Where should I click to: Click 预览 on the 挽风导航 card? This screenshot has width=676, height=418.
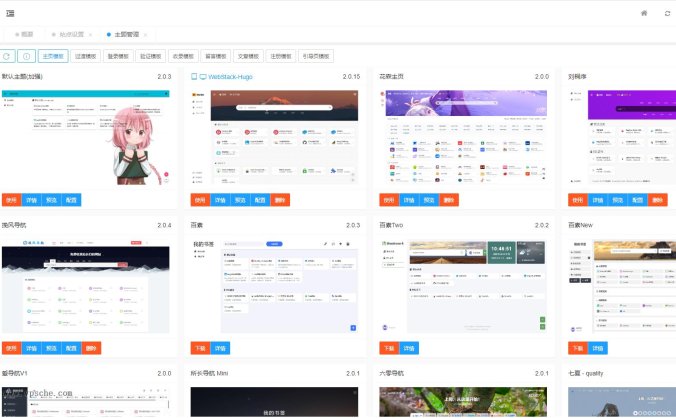(x=51, y=348)
